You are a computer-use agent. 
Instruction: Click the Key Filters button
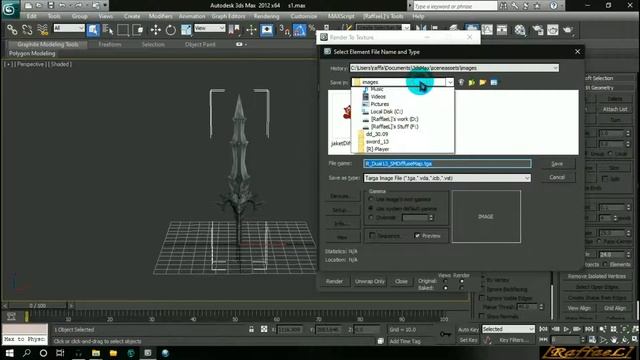[x=513, y=340]
